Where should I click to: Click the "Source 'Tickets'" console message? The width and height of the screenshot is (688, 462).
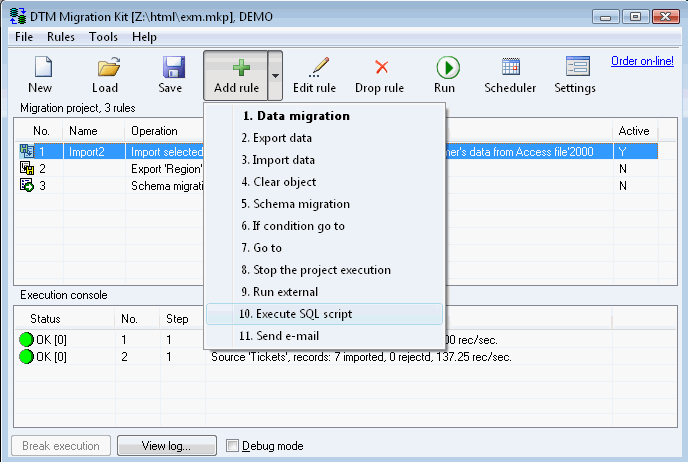click(361, 357)
